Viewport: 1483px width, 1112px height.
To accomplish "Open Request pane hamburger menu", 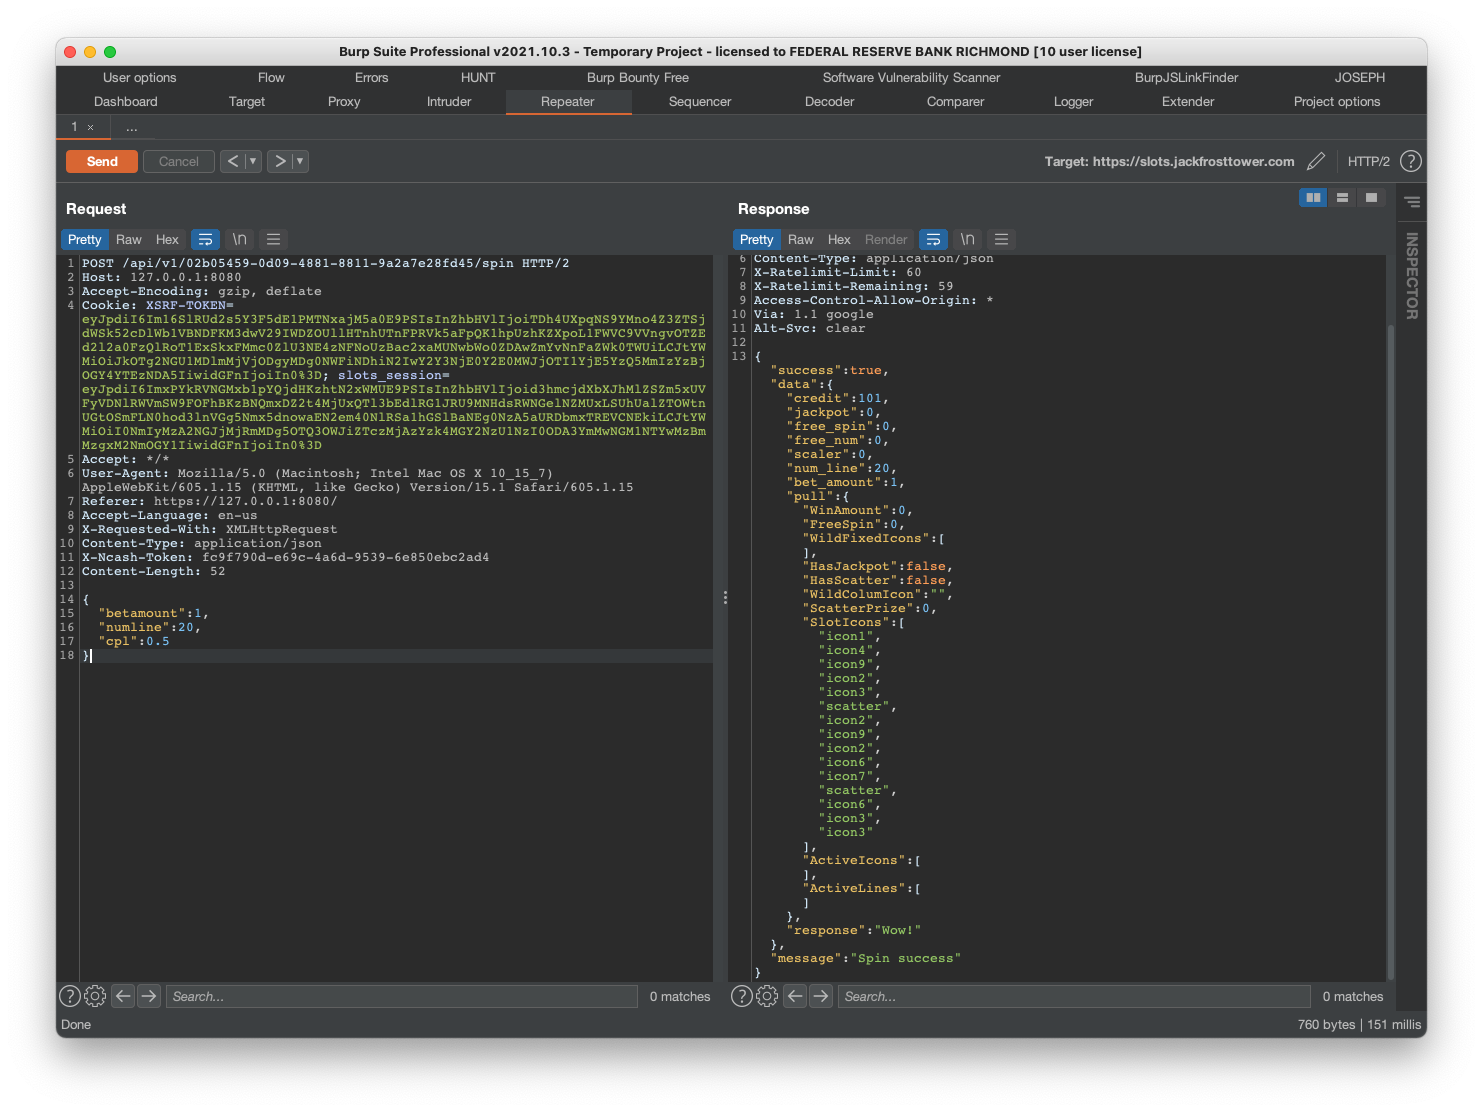I will (x=273, y=239).
